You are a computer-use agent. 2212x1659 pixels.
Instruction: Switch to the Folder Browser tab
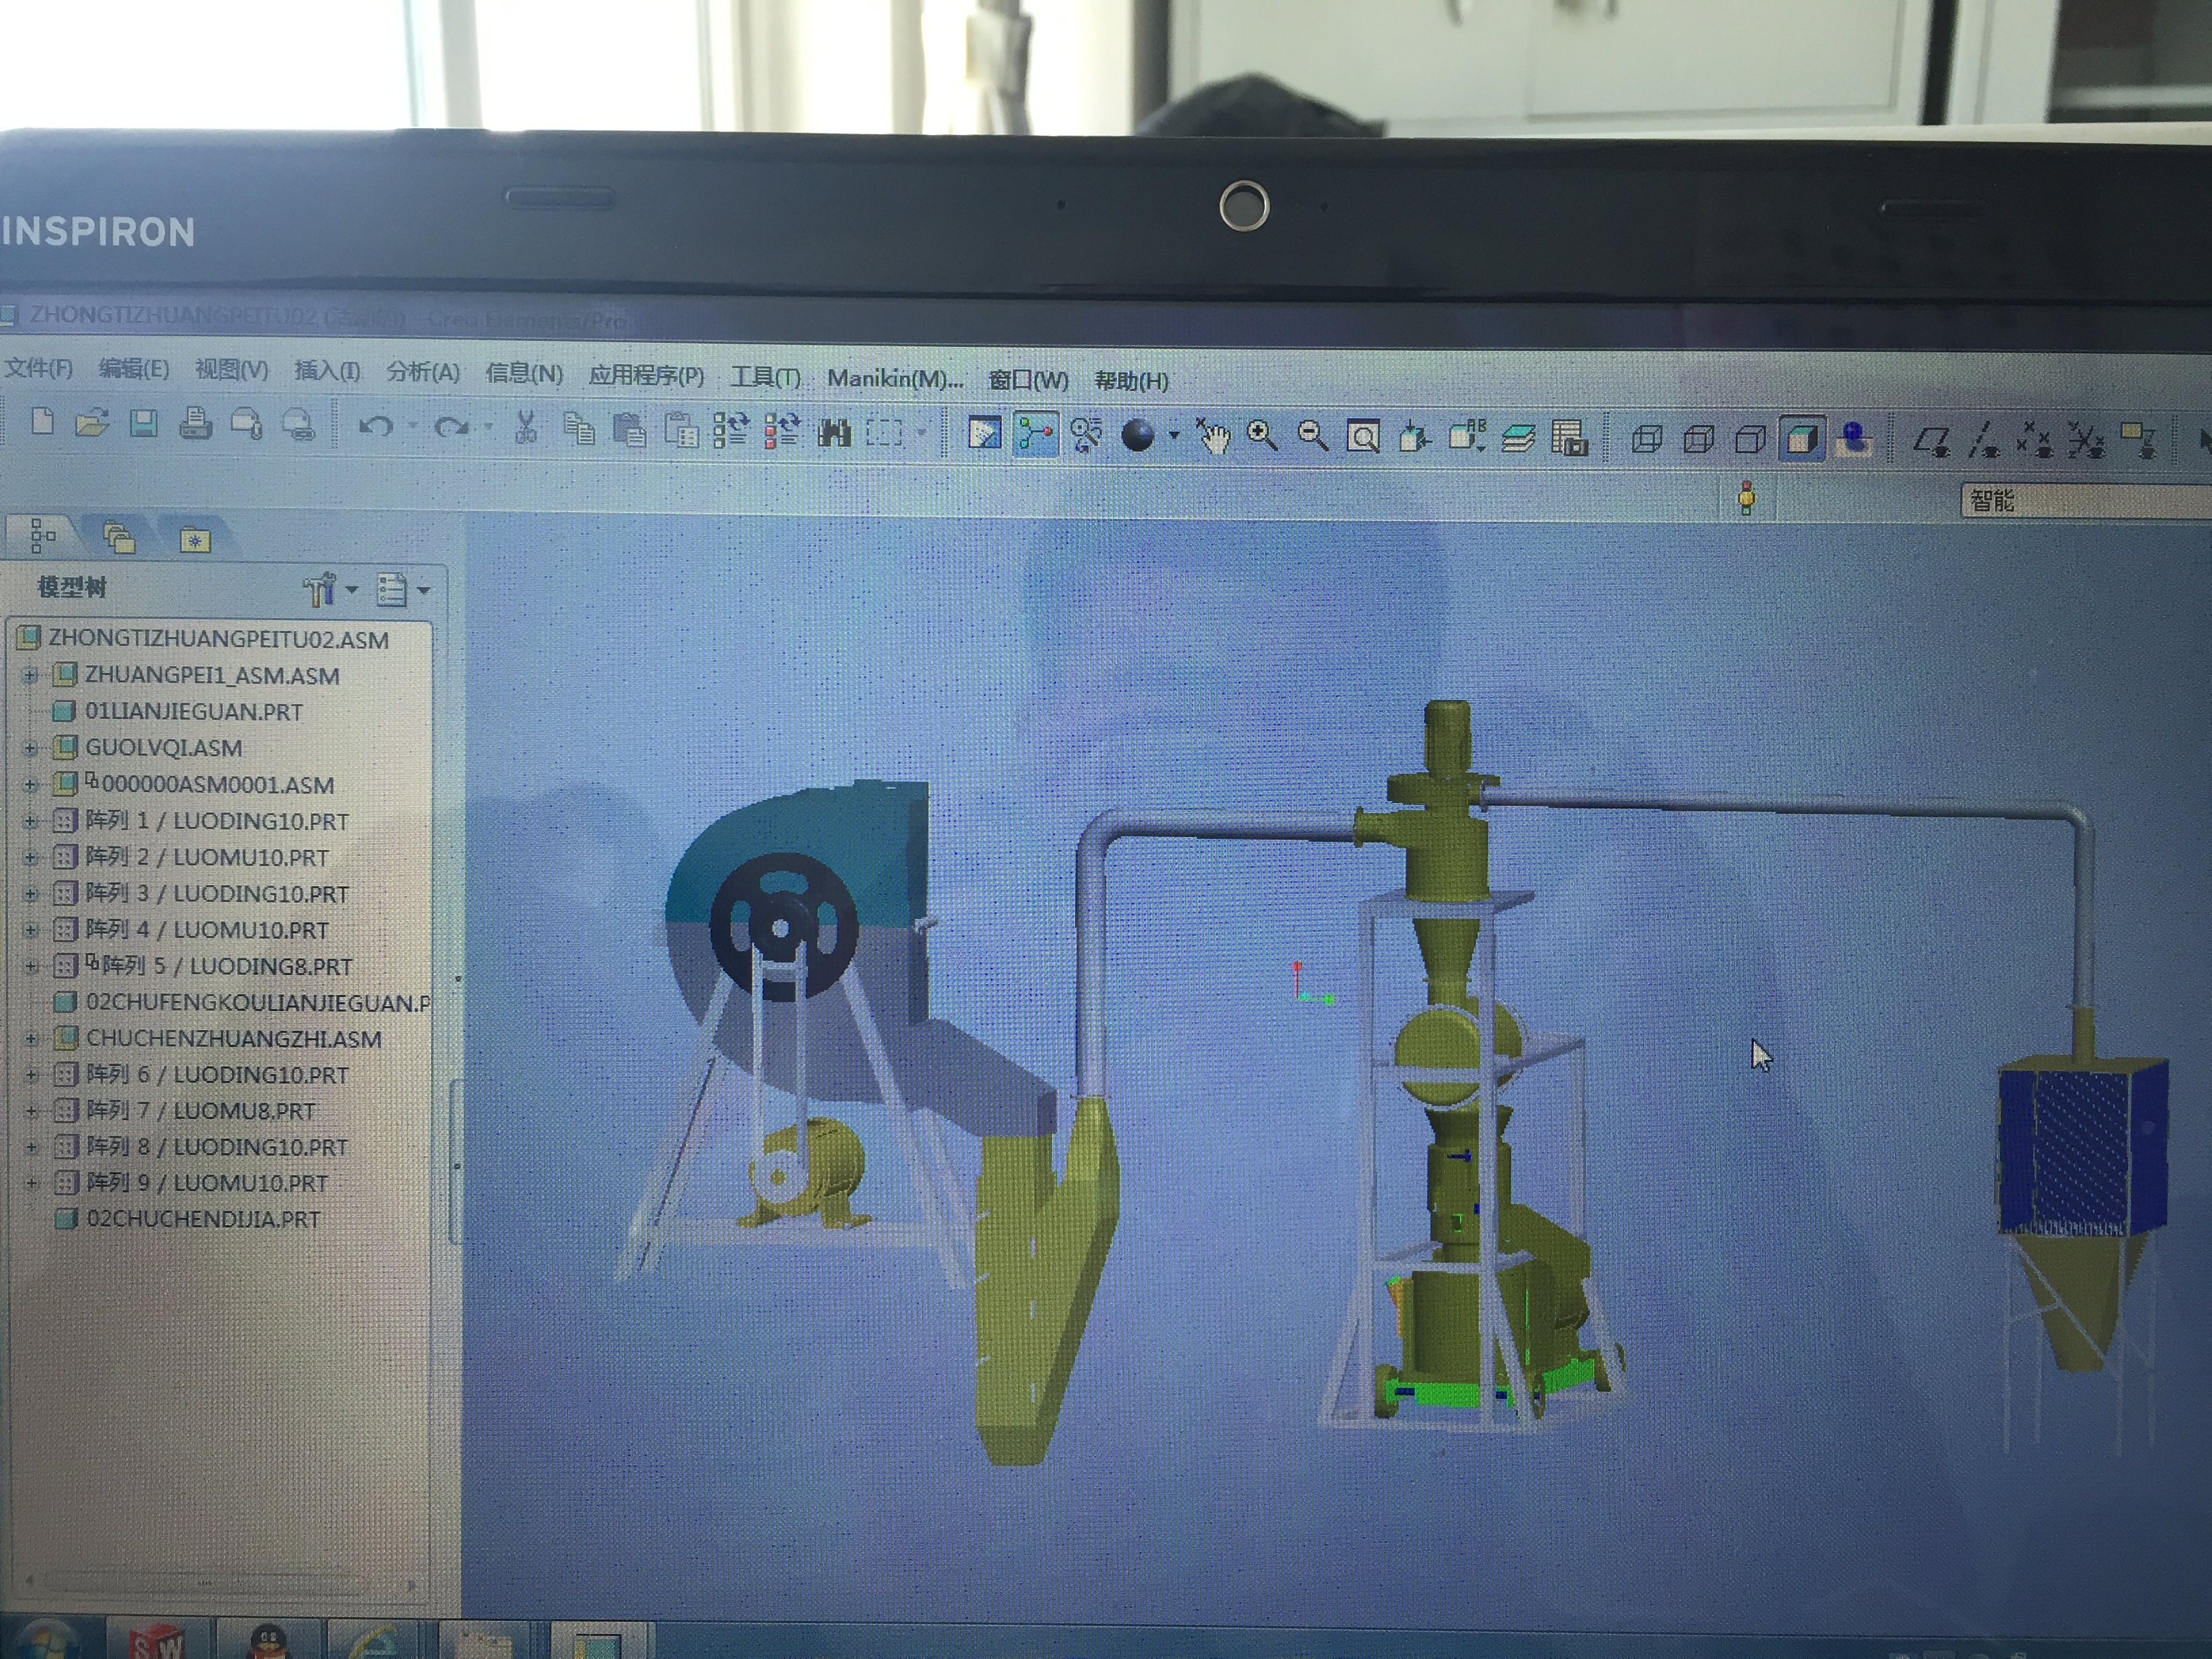pyautogui.click(x=119, y=537)
